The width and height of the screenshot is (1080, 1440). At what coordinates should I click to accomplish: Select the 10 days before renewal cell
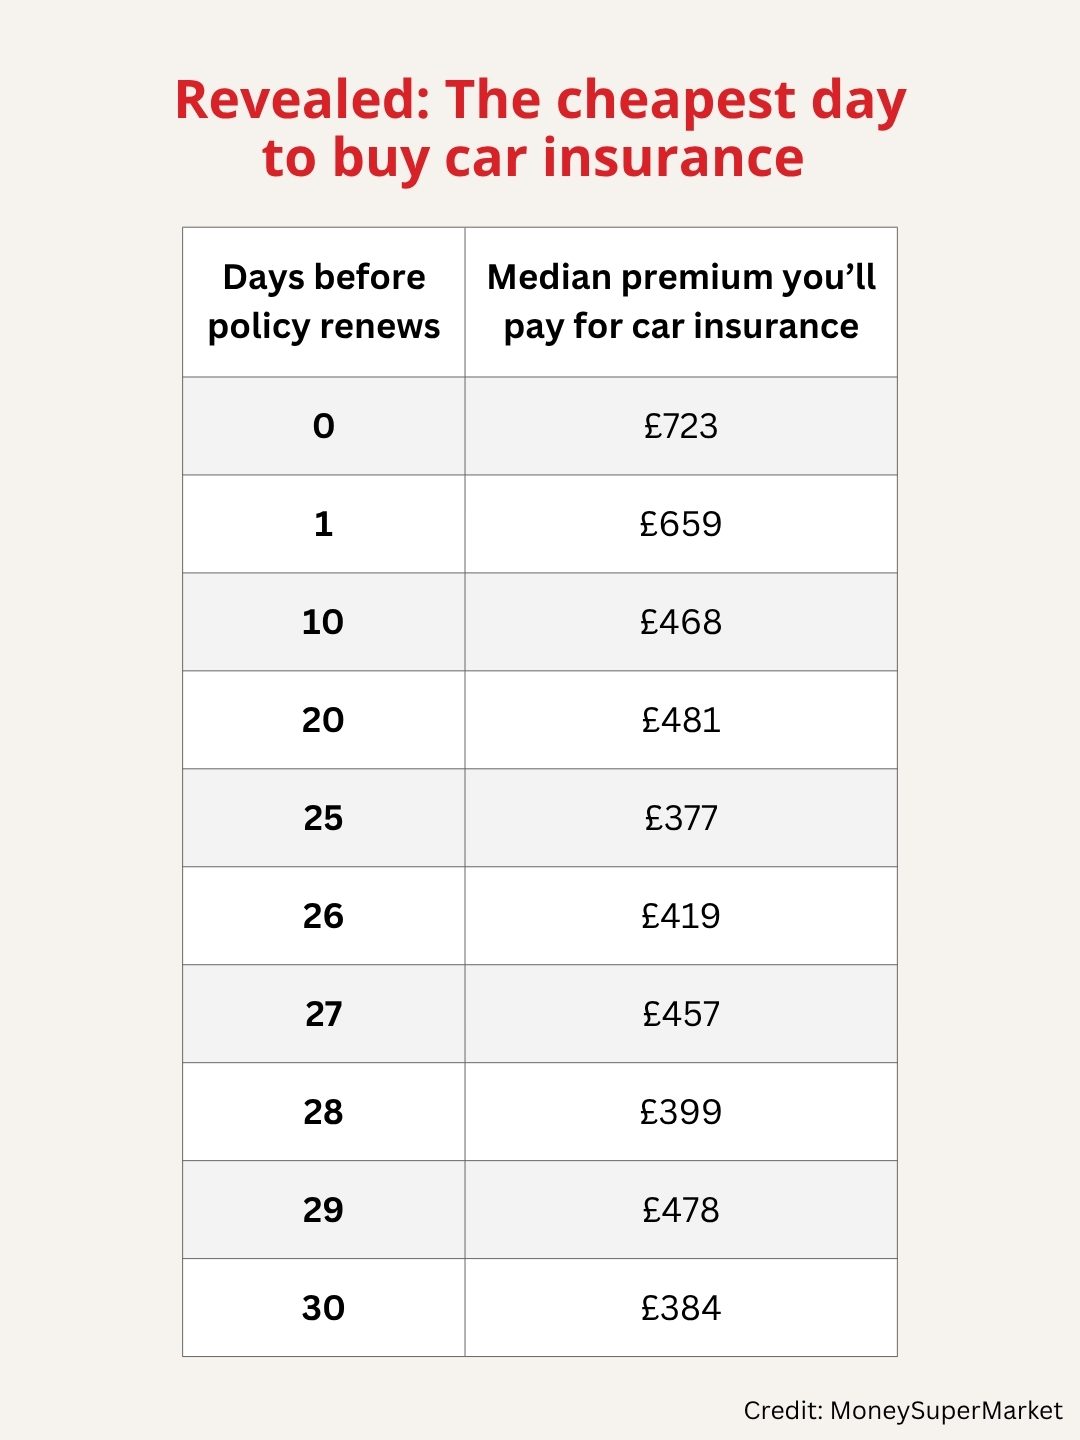323,622
